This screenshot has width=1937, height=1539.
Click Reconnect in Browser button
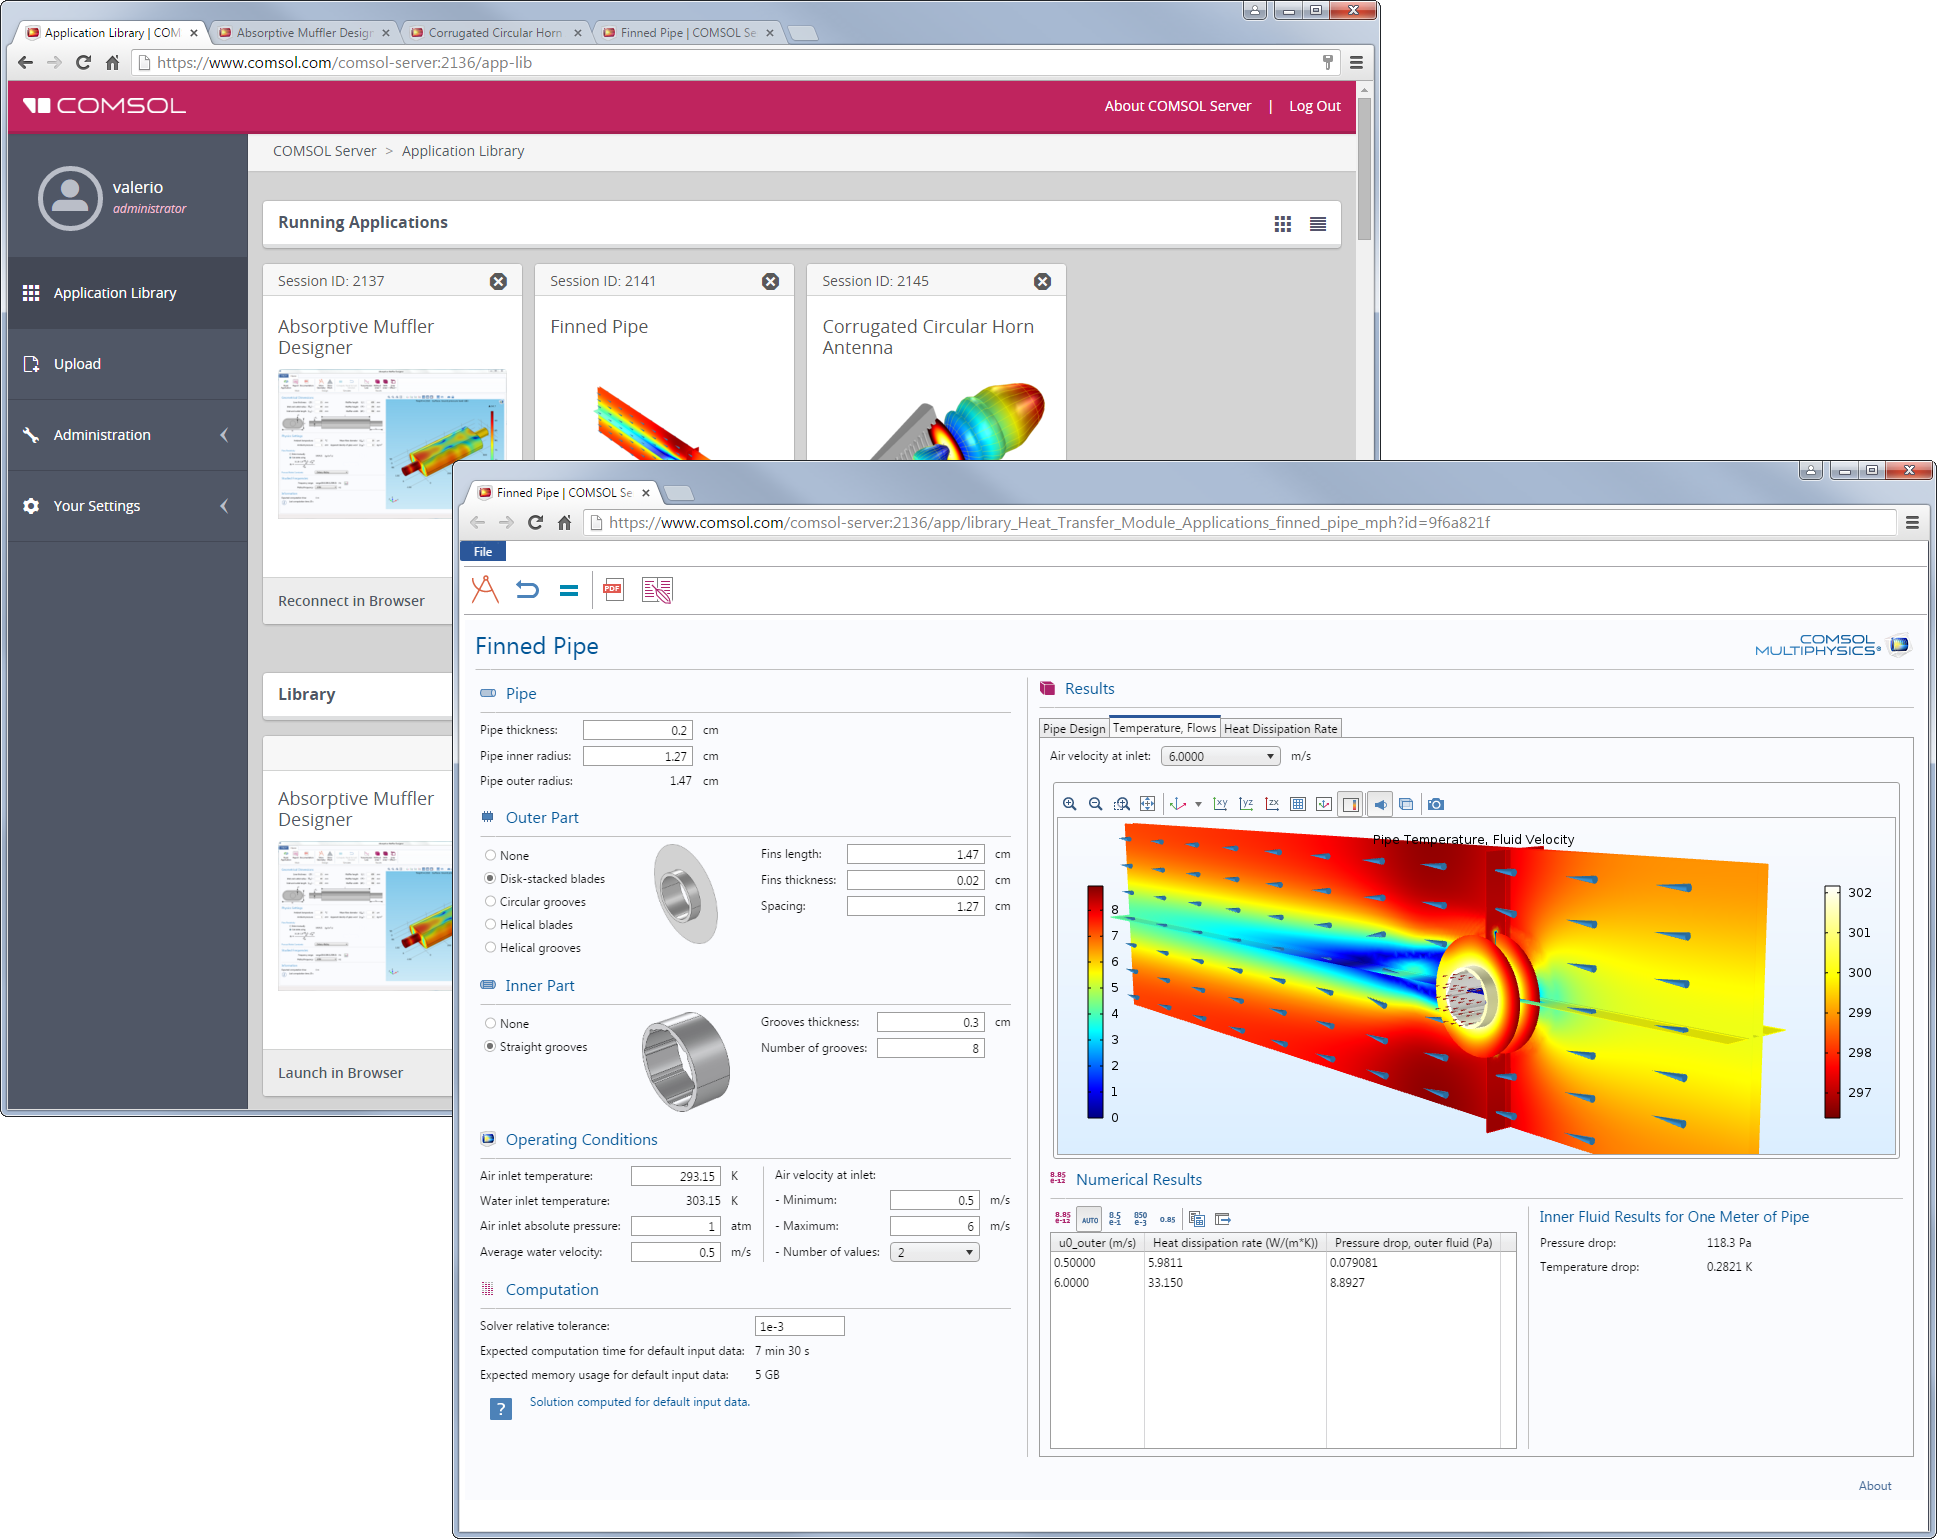click(x=351, y=601)
